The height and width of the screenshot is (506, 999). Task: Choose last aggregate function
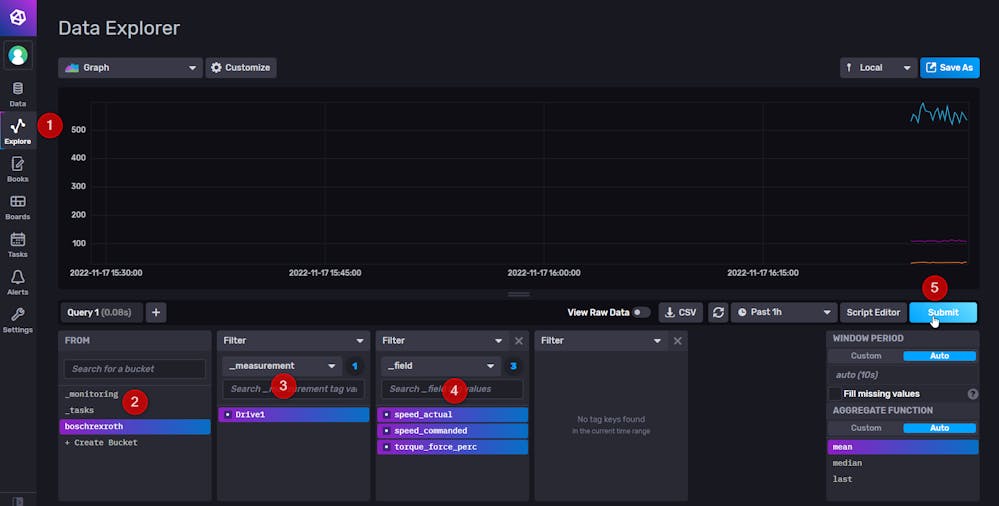[x=903, y=479]
